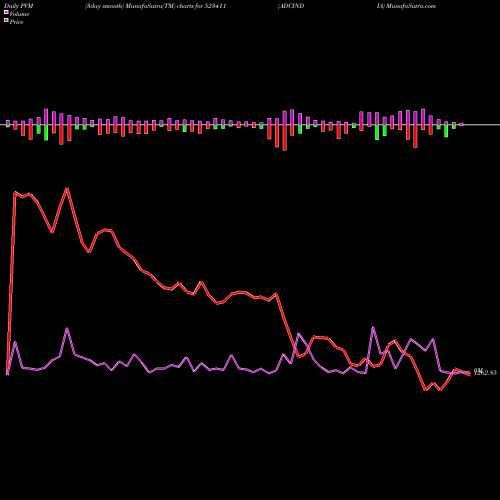Click the magenta Volume legend swatch
Image resolution: width=500 pixels, height=500 pixels.
pyautogui.click(x=6, y=12)
